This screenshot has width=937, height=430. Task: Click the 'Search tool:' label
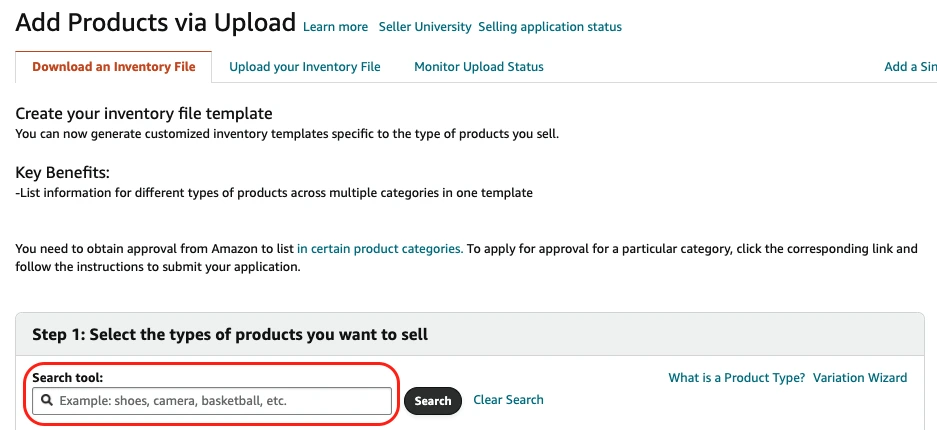(68, 378)
